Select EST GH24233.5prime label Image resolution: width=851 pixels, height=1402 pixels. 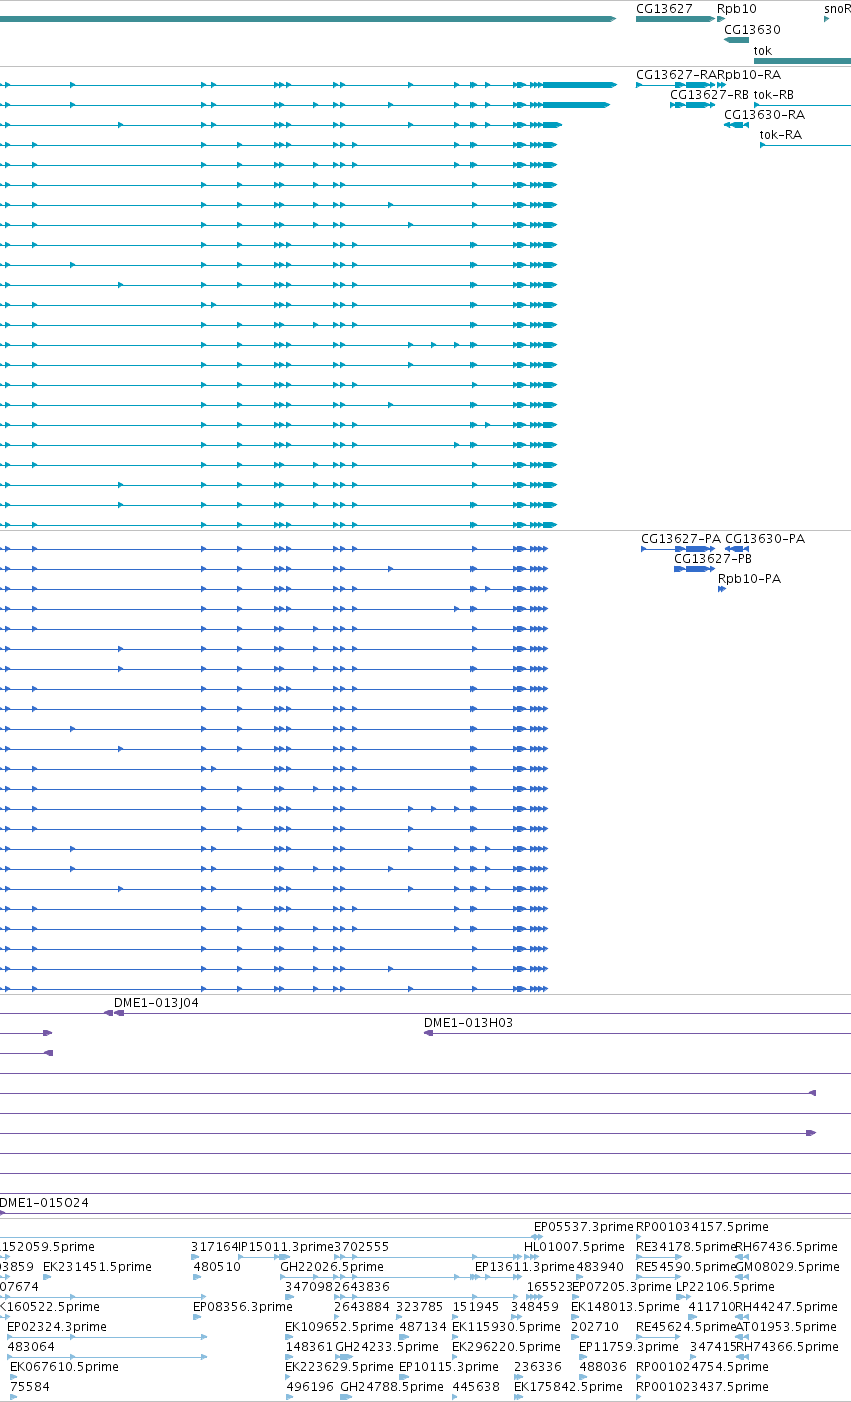[387, 1347]
